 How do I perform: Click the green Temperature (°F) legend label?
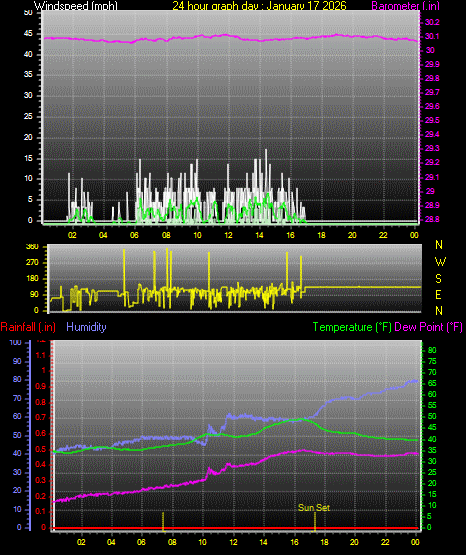pos(352,327)
